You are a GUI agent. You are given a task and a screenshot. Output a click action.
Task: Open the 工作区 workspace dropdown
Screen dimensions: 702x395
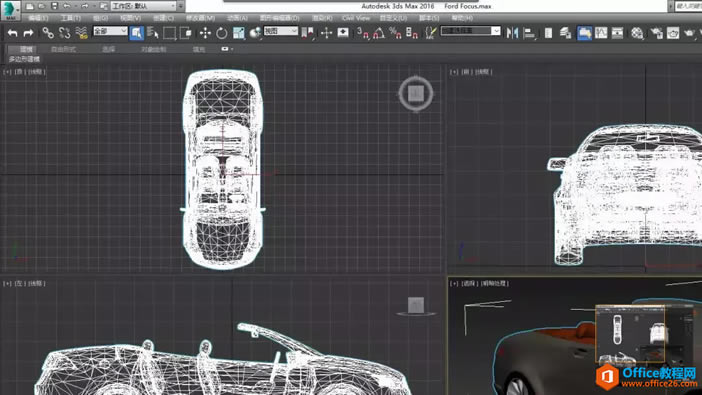click(143, 6)
